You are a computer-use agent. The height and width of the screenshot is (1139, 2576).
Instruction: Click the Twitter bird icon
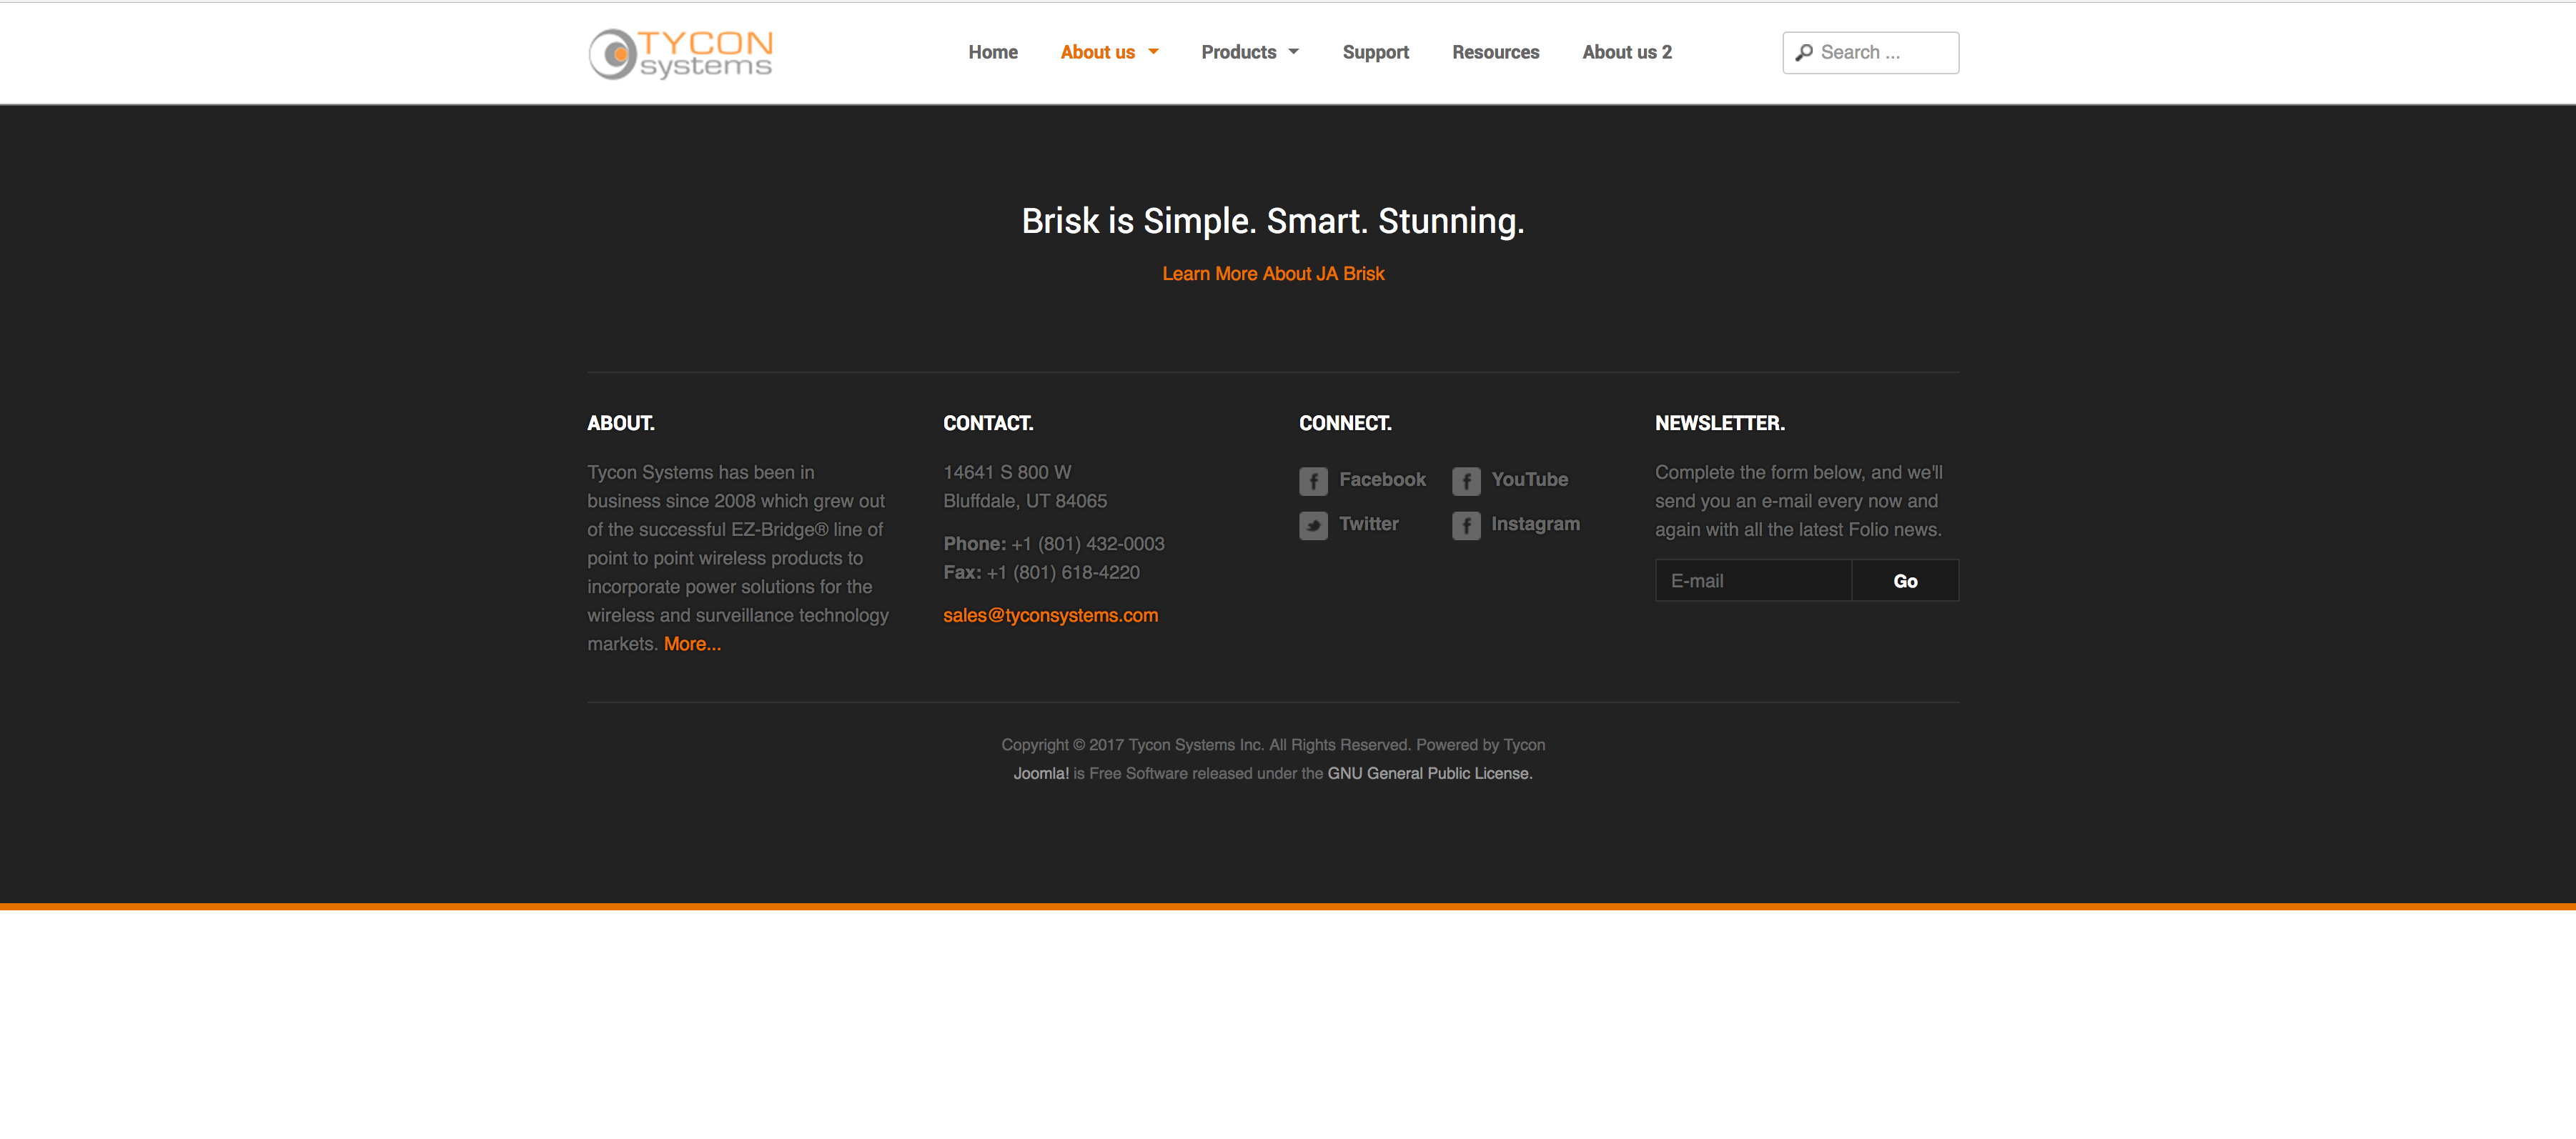tap(1313, 525)
